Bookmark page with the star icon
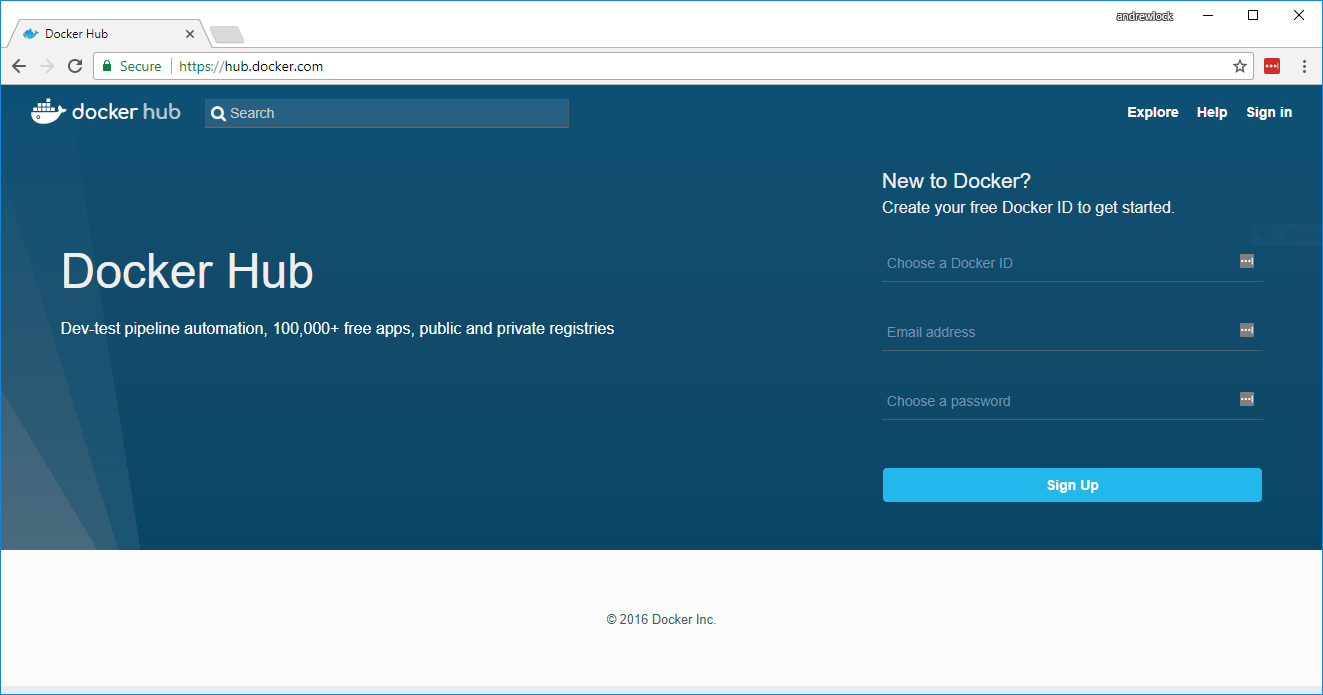 pyautogui.click(x=1240, y=66)
